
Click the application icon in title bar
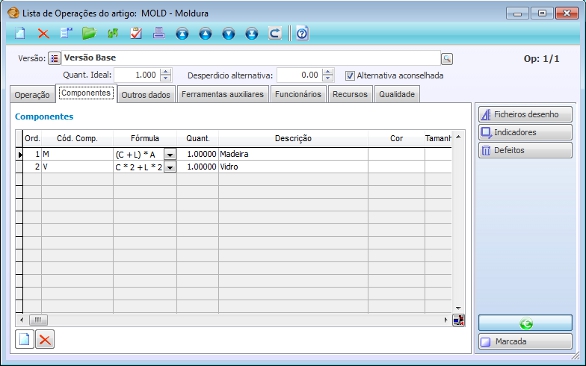click(x=13, y=13)
